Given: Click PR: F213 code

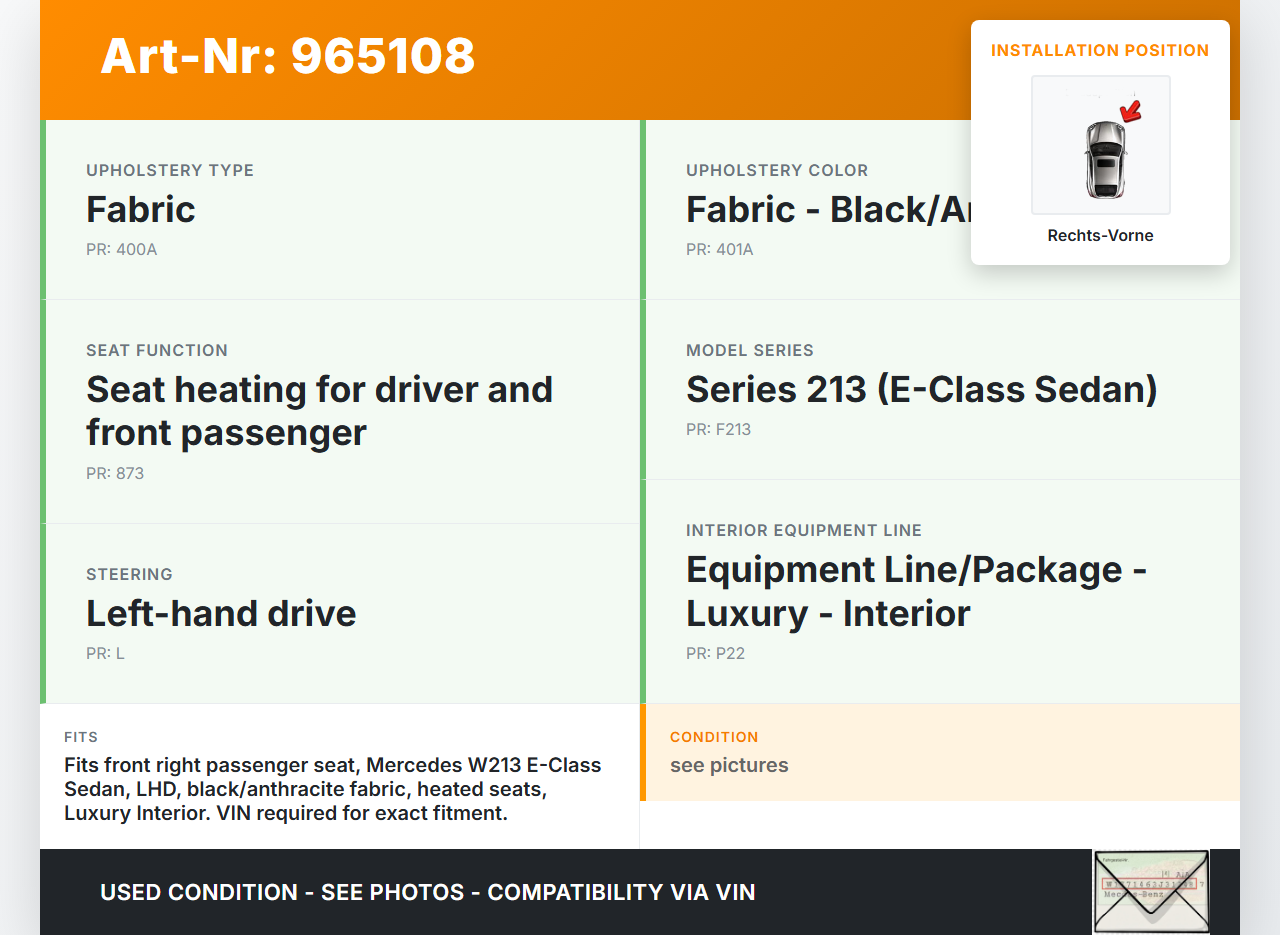Looking at the screenshot, I should [718, 429].
